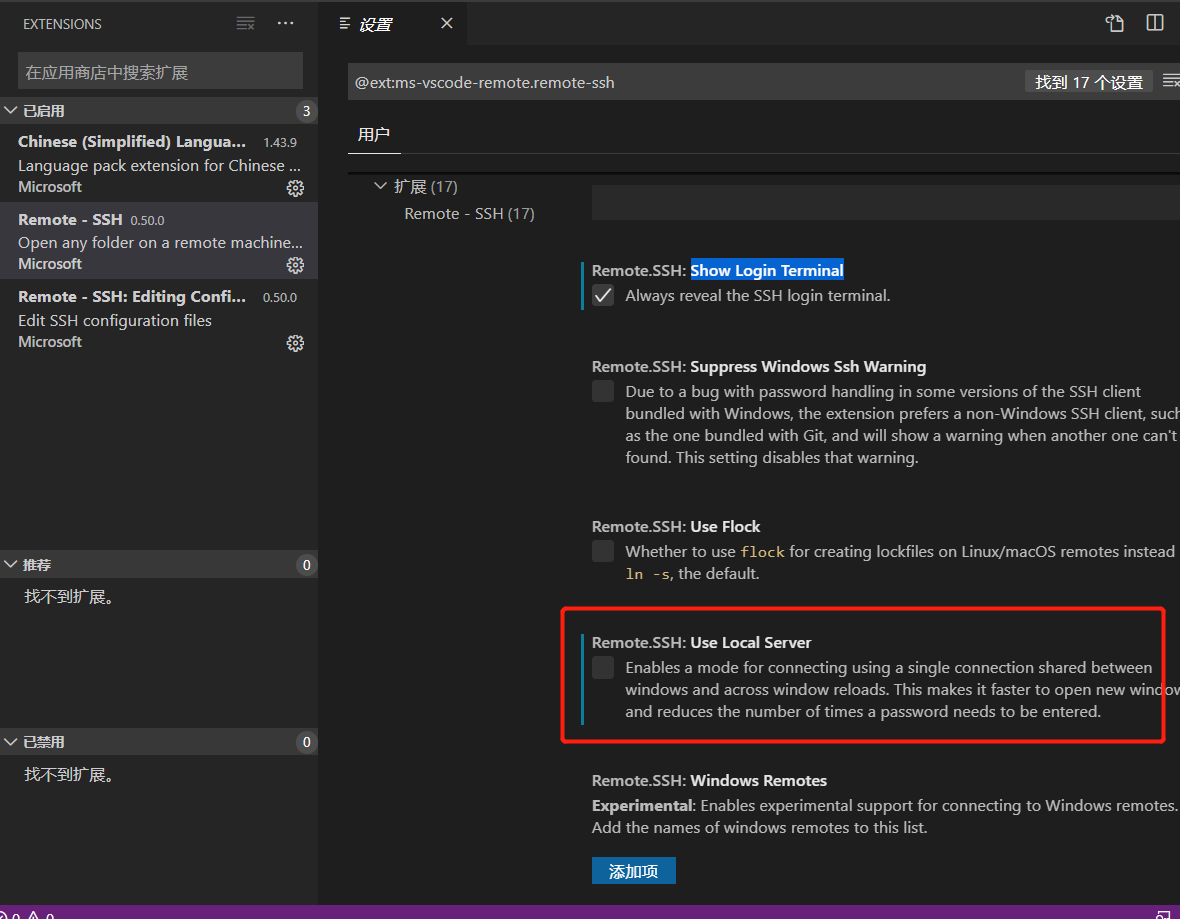Image resolution: width=1180 pixels, height=919 pixels.
Task: Click the settings search input field
Action: tap(685, 82)
